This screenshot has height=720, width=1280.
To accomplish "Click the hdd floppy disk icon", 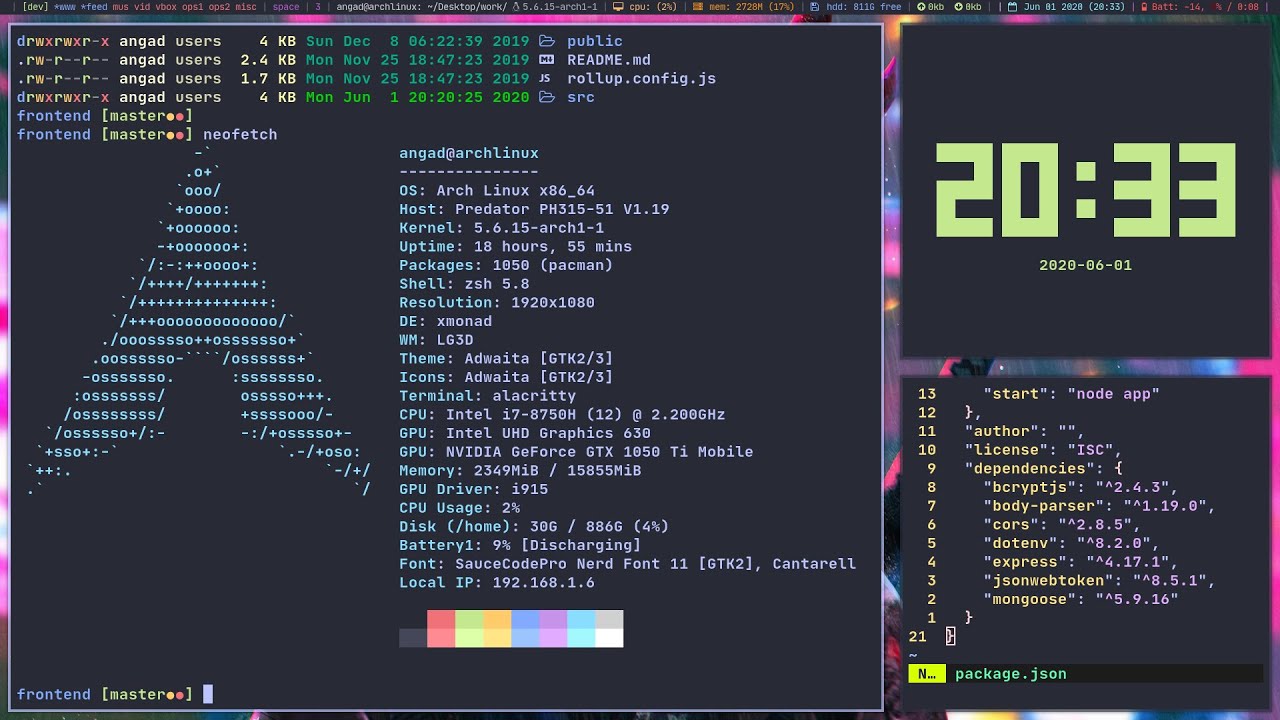I will tap(814, 6).
